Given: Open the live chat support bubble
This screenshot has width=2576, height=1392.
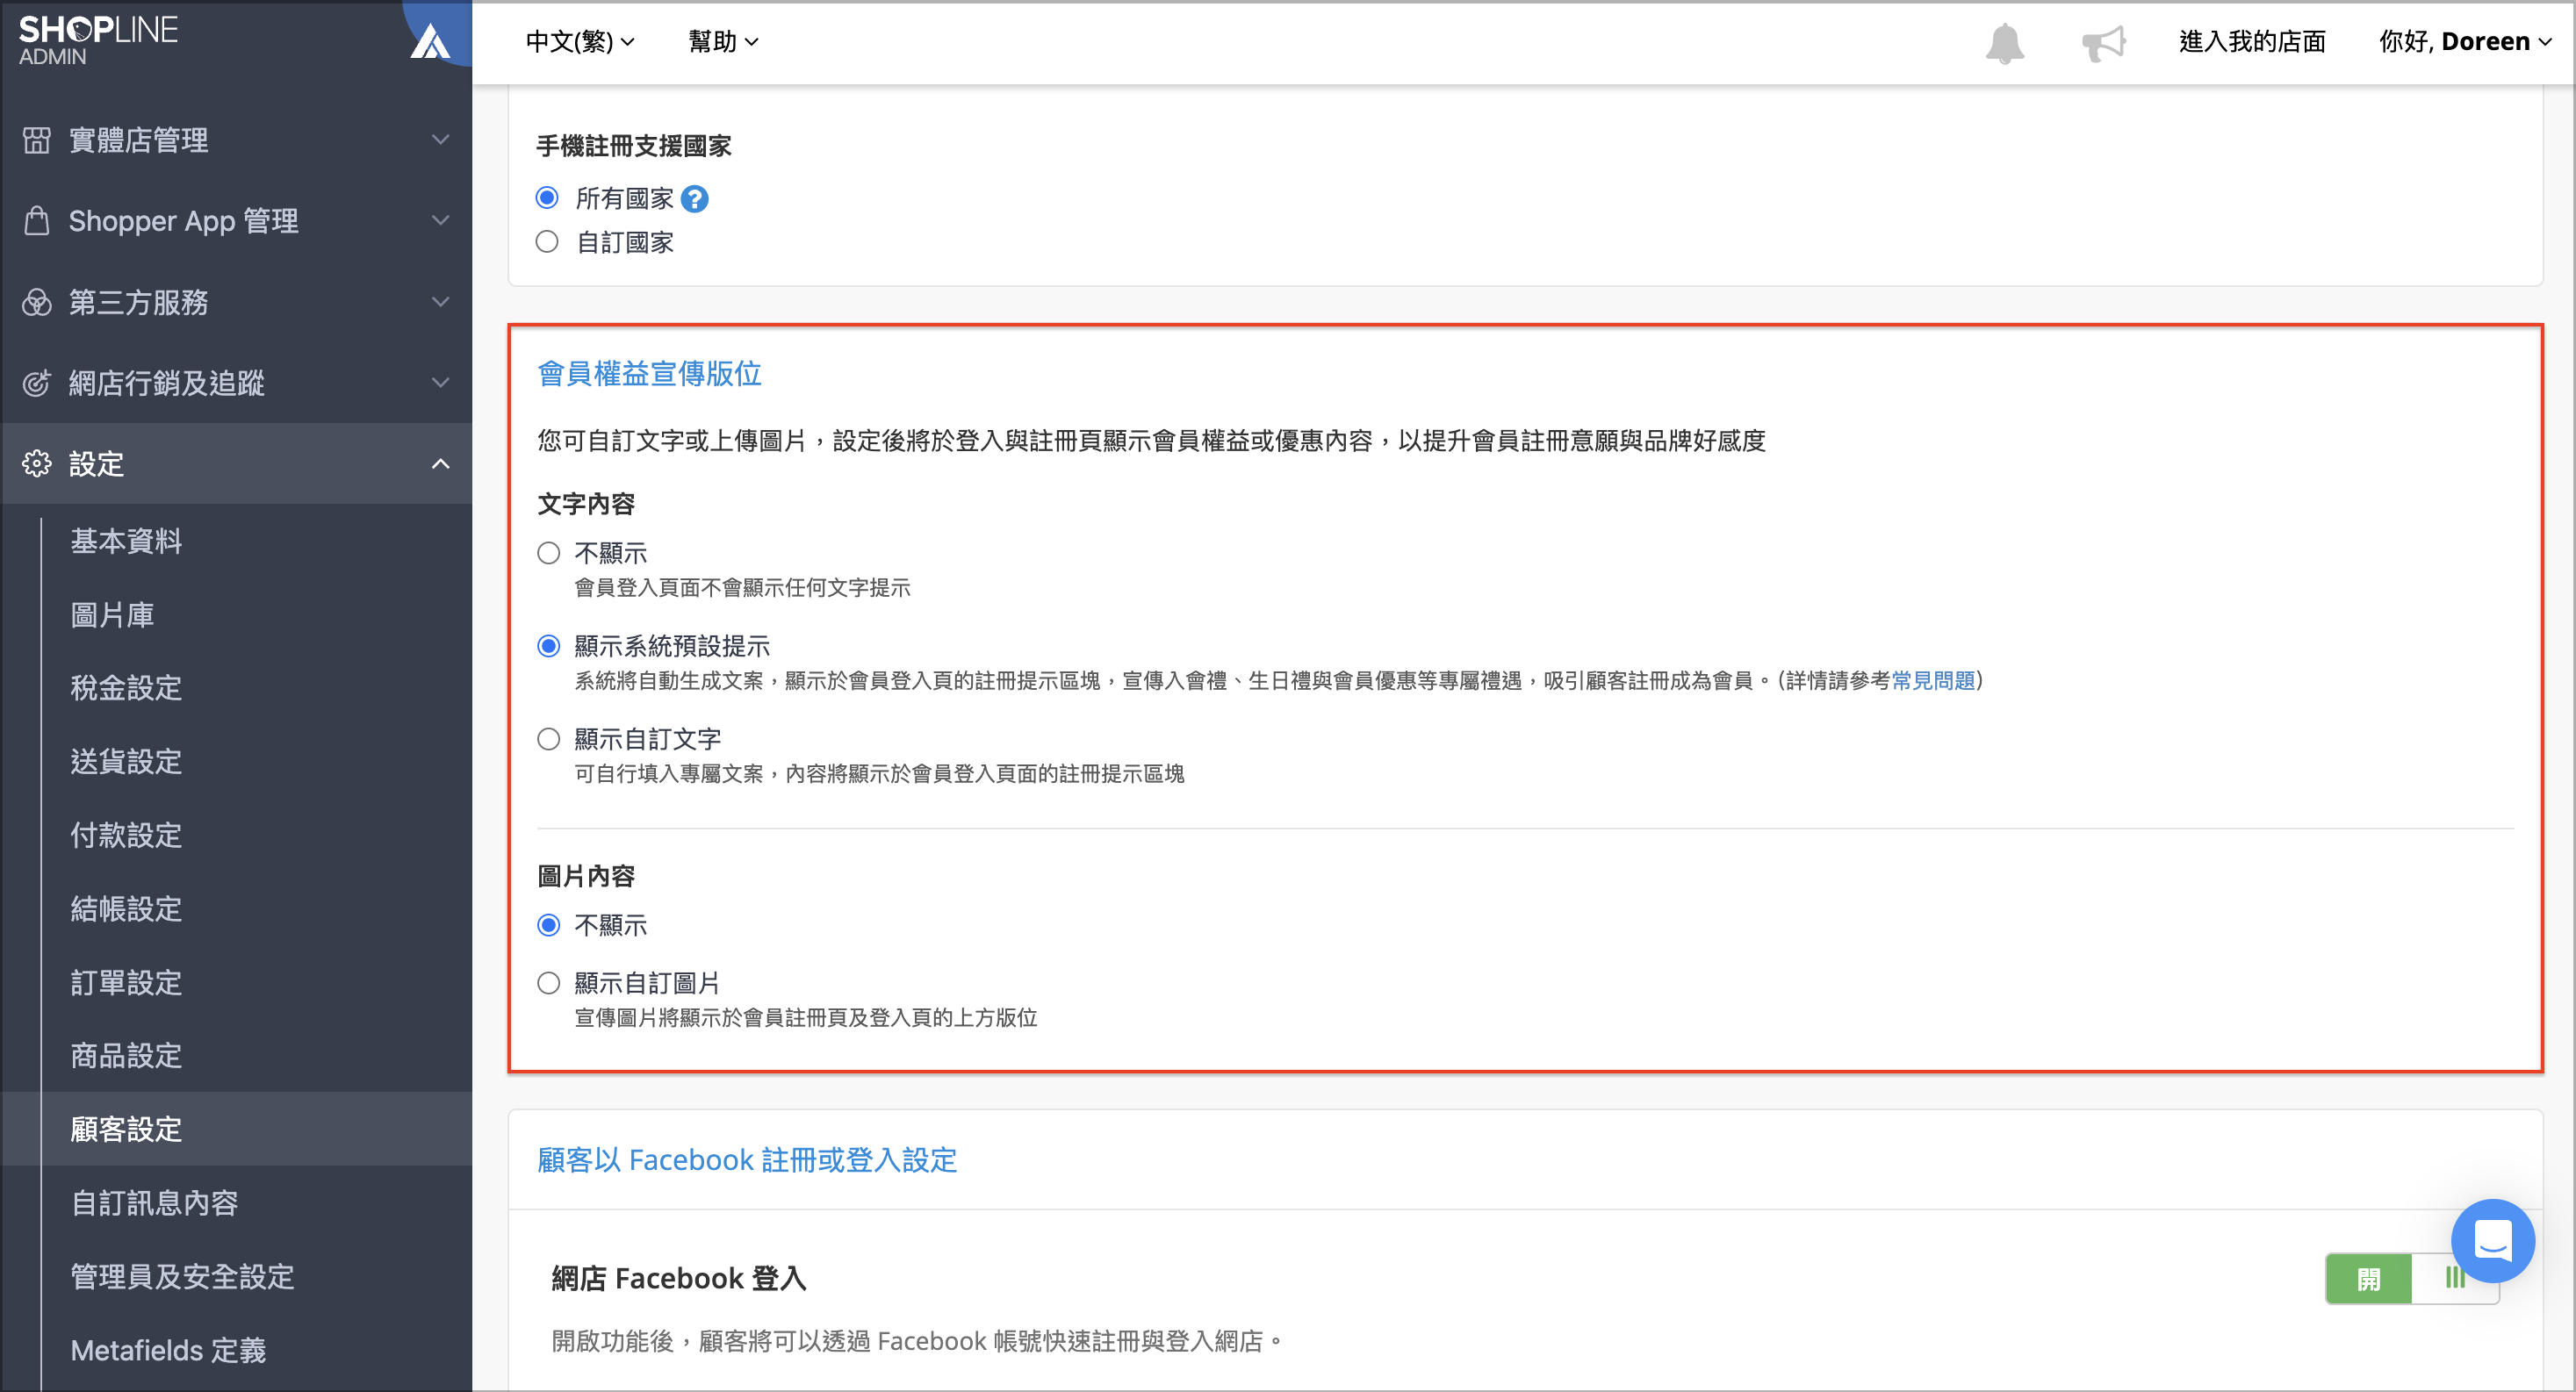Looking at the screenshot, I should pyautogui.click(x=2492, y=1240).
